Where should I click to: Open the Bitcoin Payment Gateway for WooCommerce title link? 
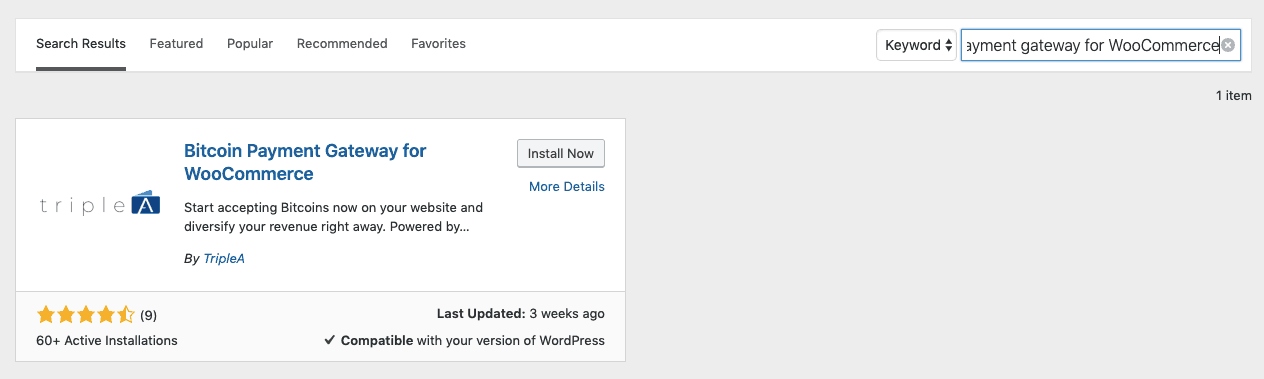[305, 162]
